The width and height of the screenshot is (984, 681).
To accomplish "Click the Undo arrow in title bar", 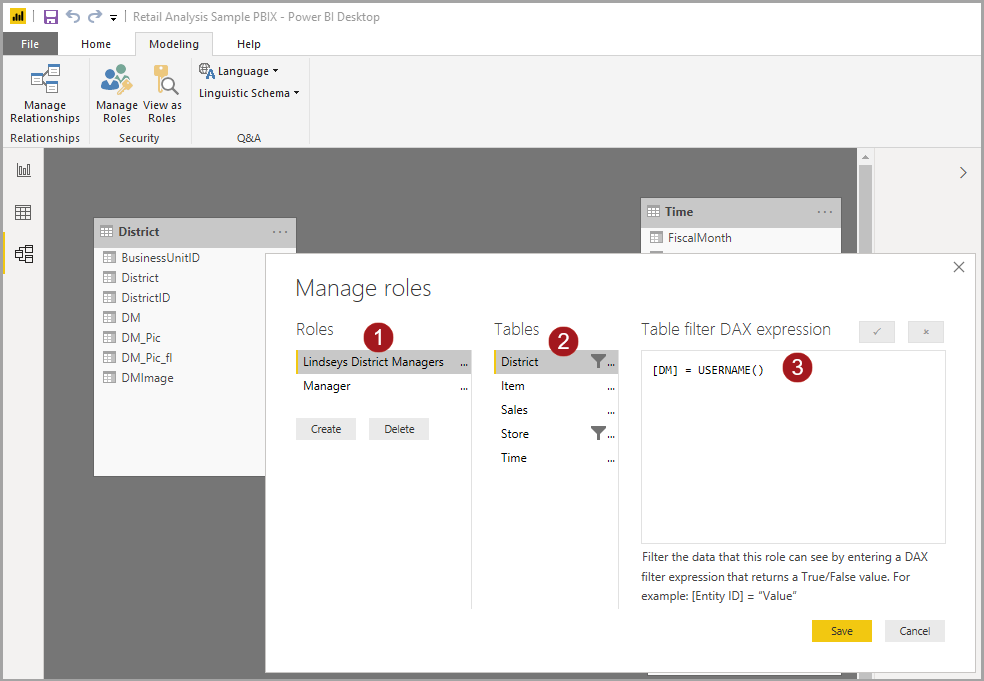I will (73, 17).
